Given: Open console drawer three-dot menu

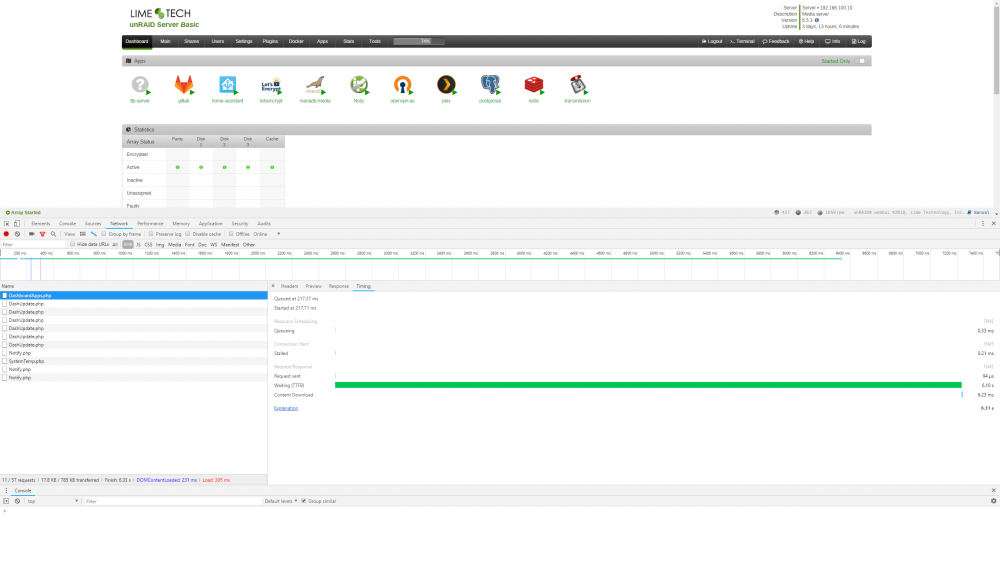Looking at the screenshot, I should click(6, 491).
